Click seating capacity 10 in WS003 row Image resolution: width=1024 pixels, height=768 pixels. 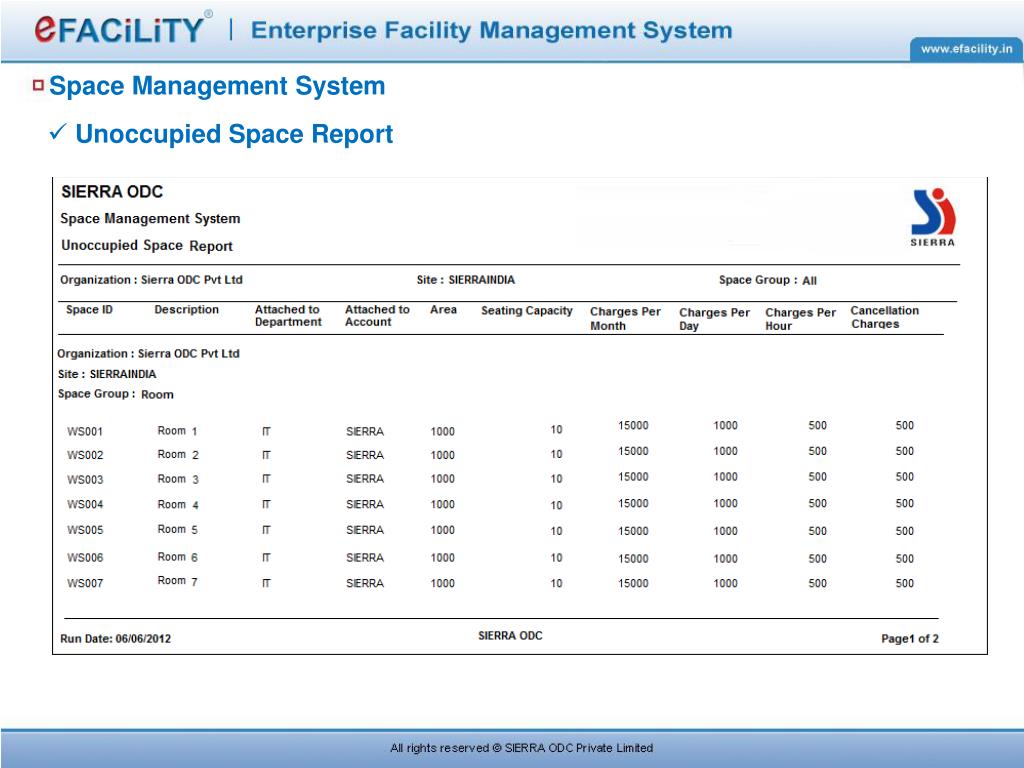556,479
